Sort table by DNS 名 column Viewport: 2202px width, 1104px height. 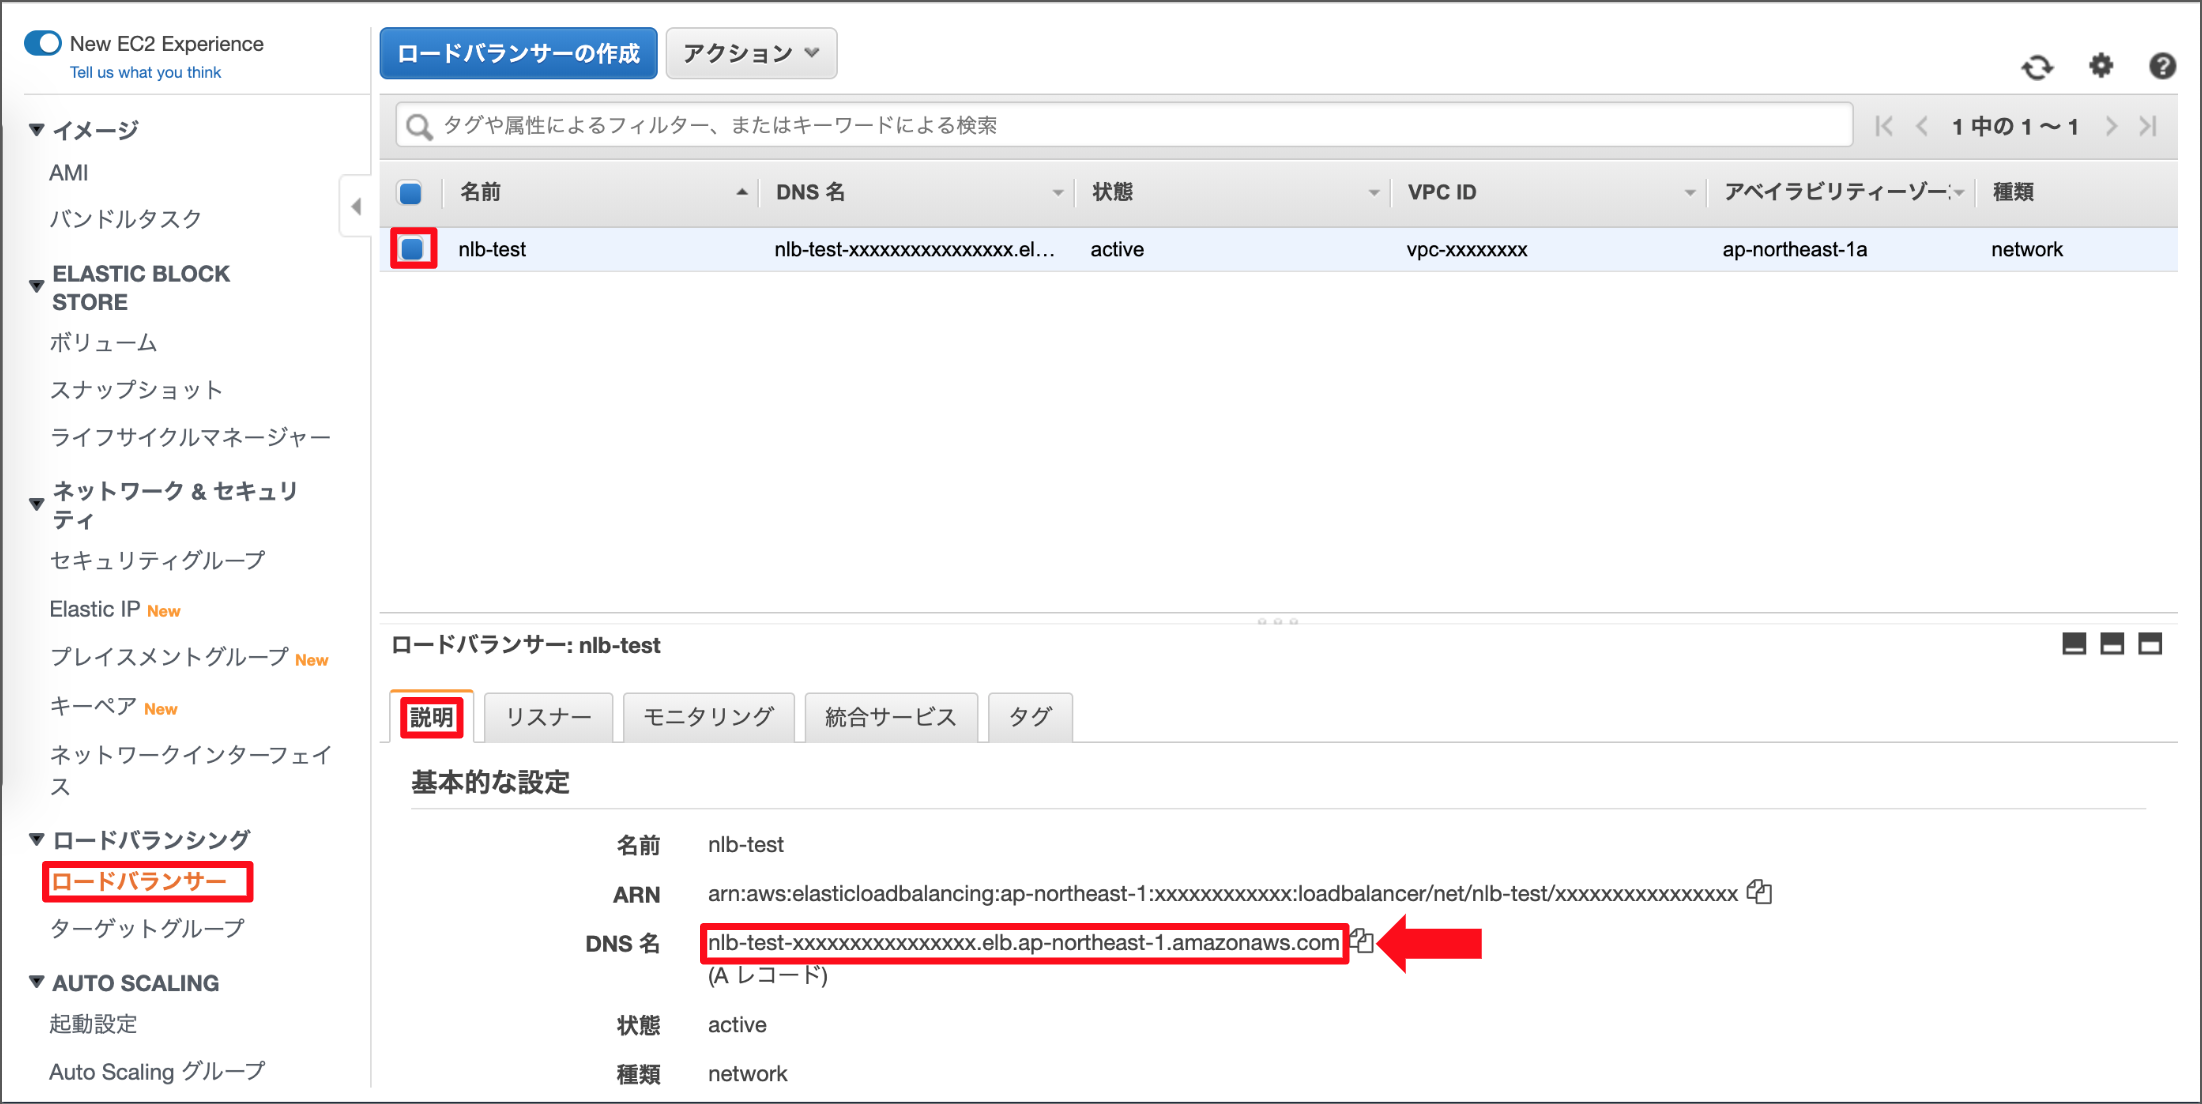[x=918, y=192]
